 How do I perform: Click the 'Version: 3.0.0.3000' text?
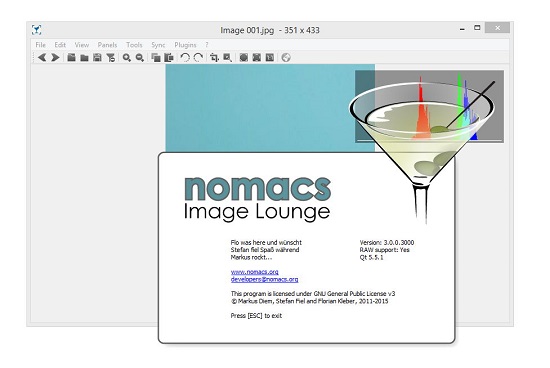(x=387, y=242)
